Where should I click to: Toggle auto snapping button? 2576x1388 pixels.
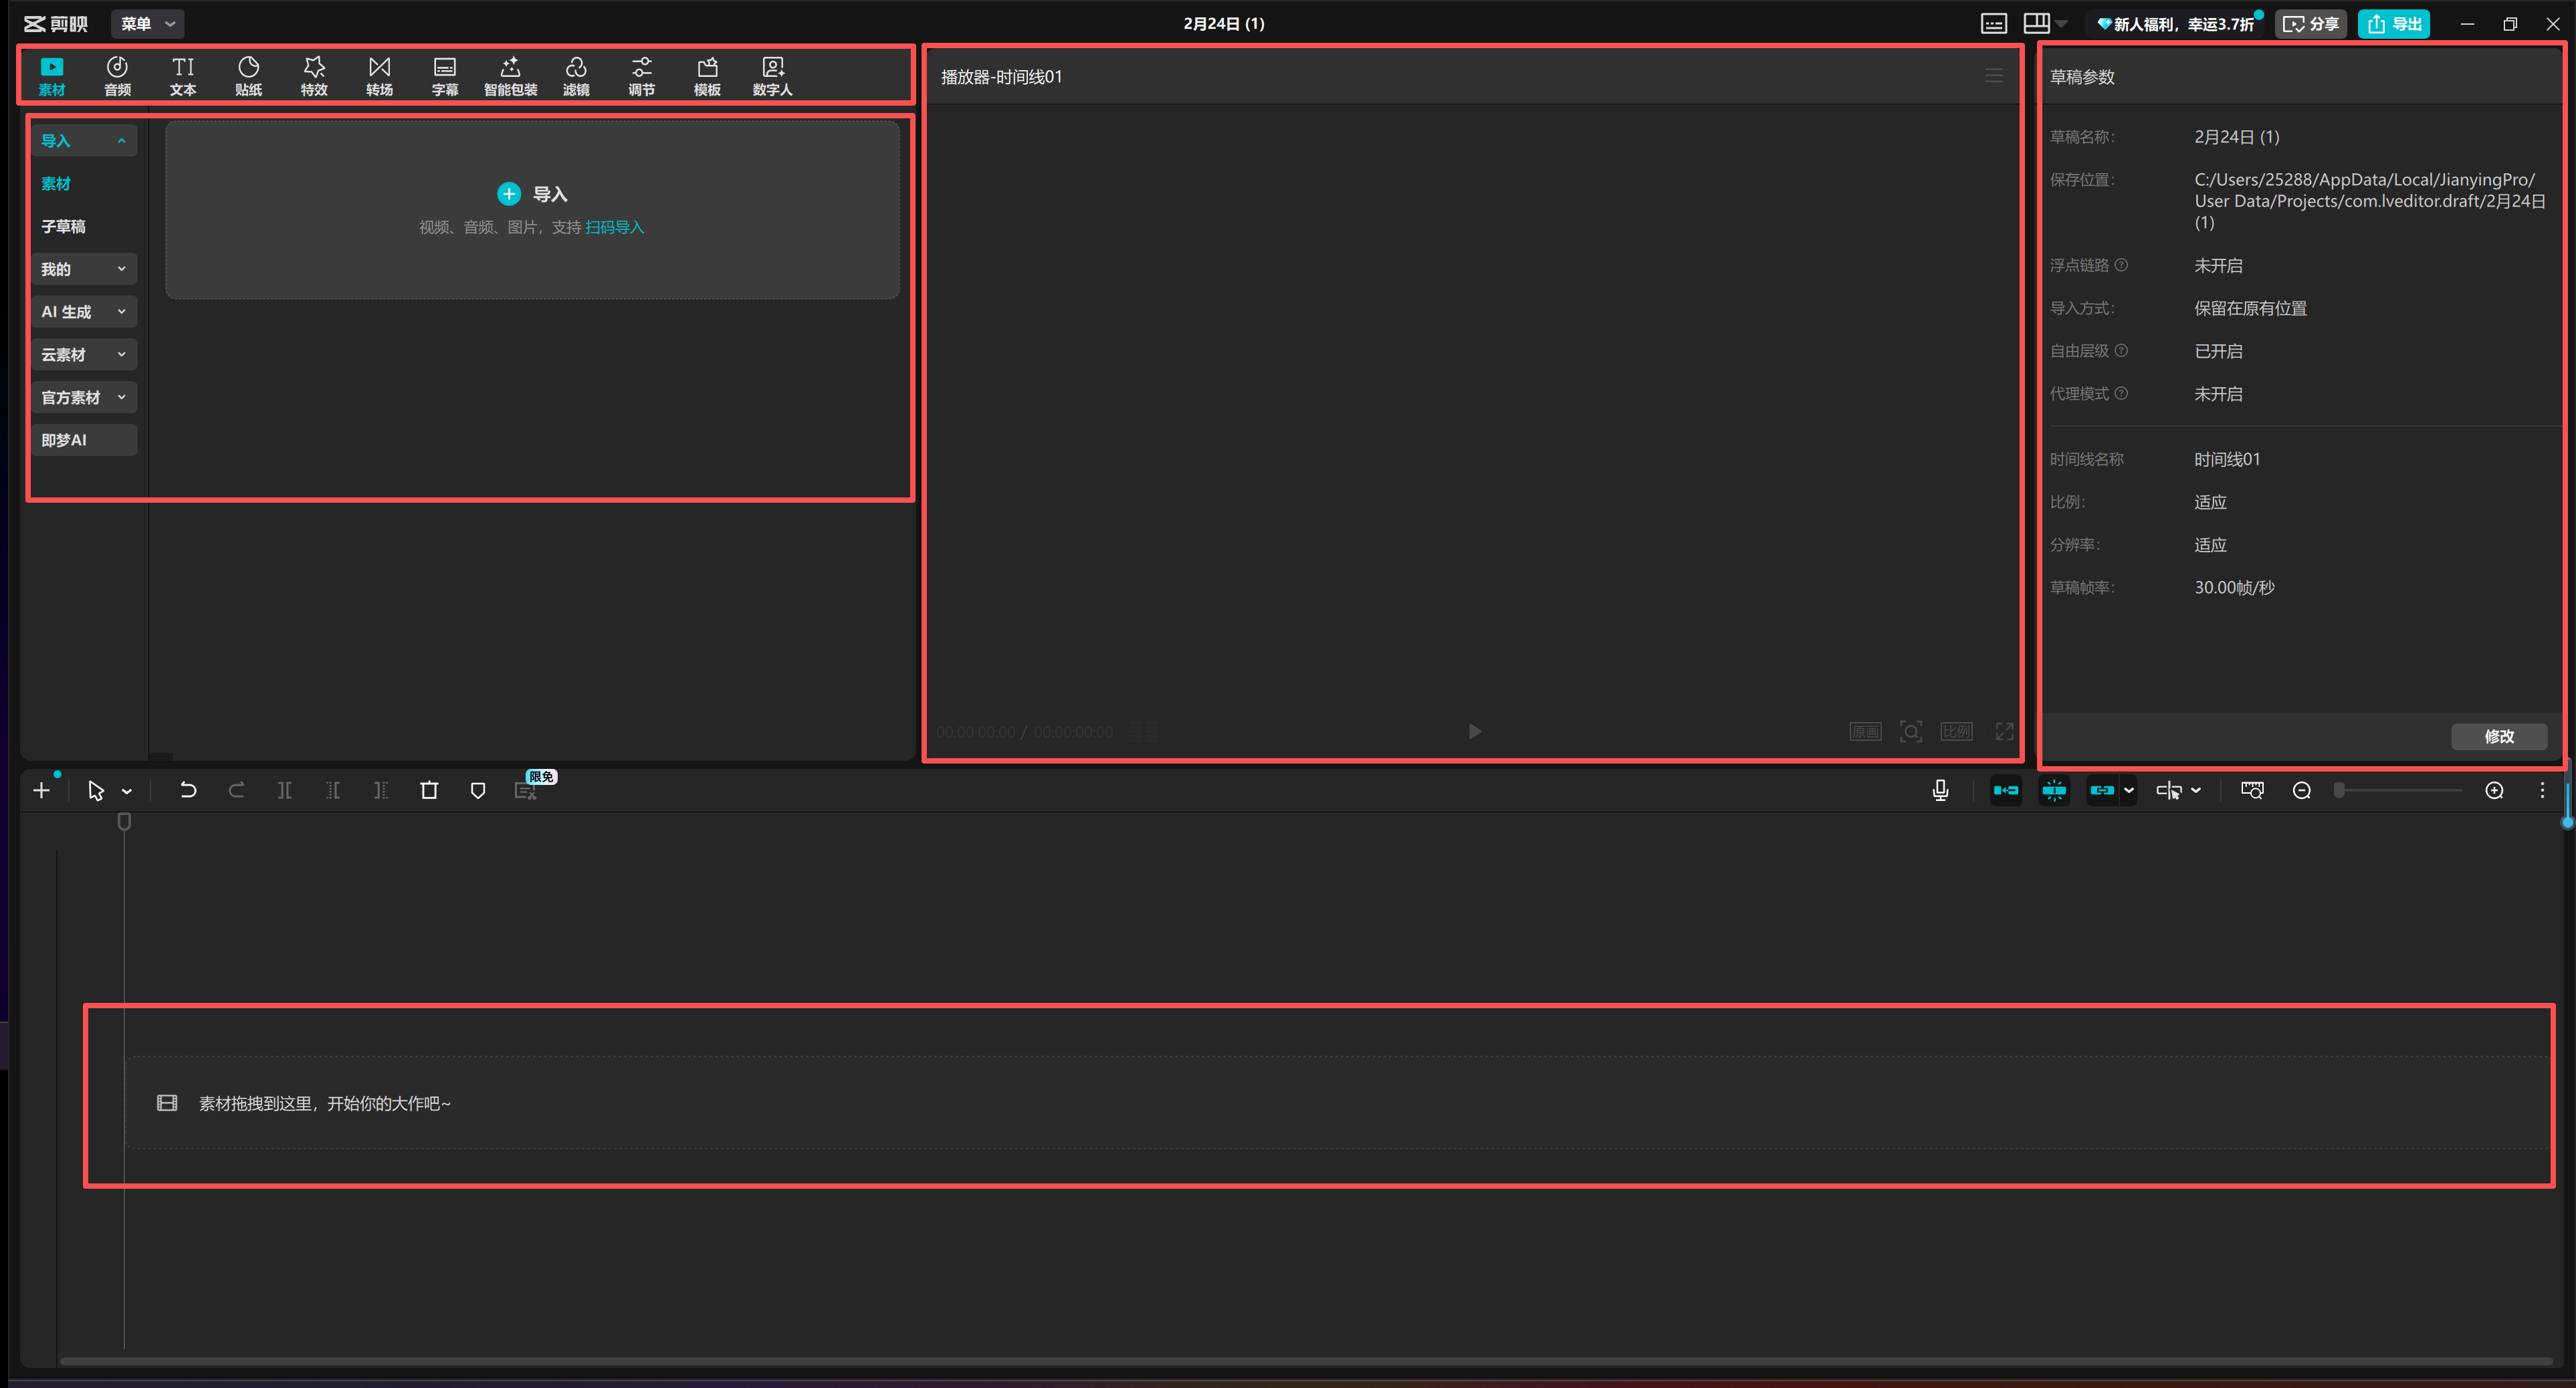[x=2054, y=790]
